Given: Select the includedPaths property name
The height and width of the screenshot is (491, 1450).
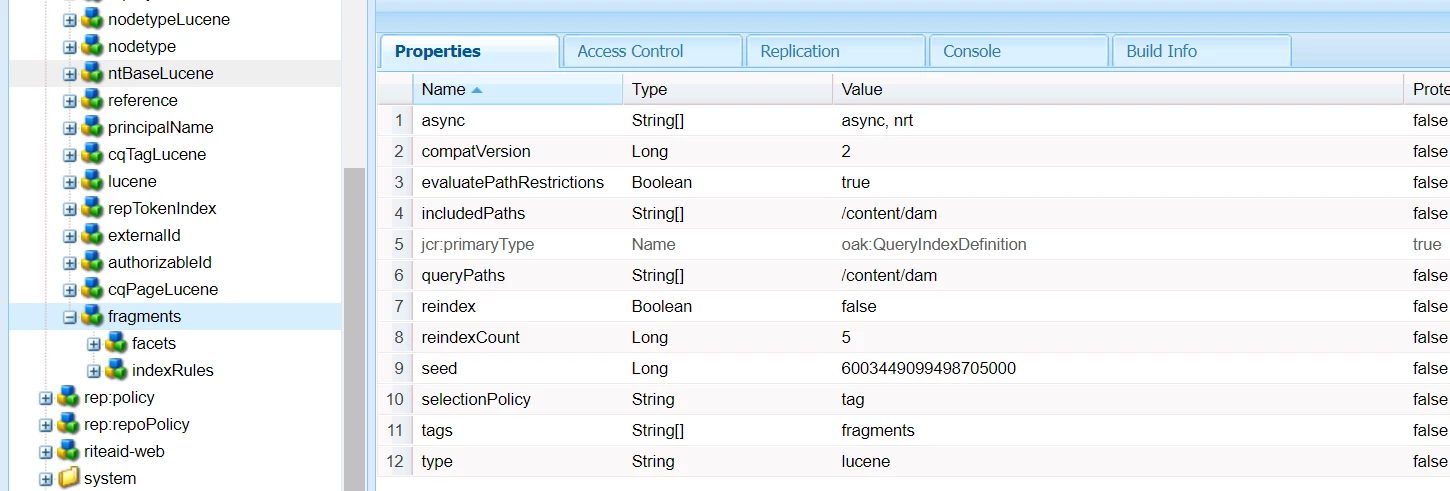Looking at the screenshot, I should pyautogui.click(x=473, y=213).
